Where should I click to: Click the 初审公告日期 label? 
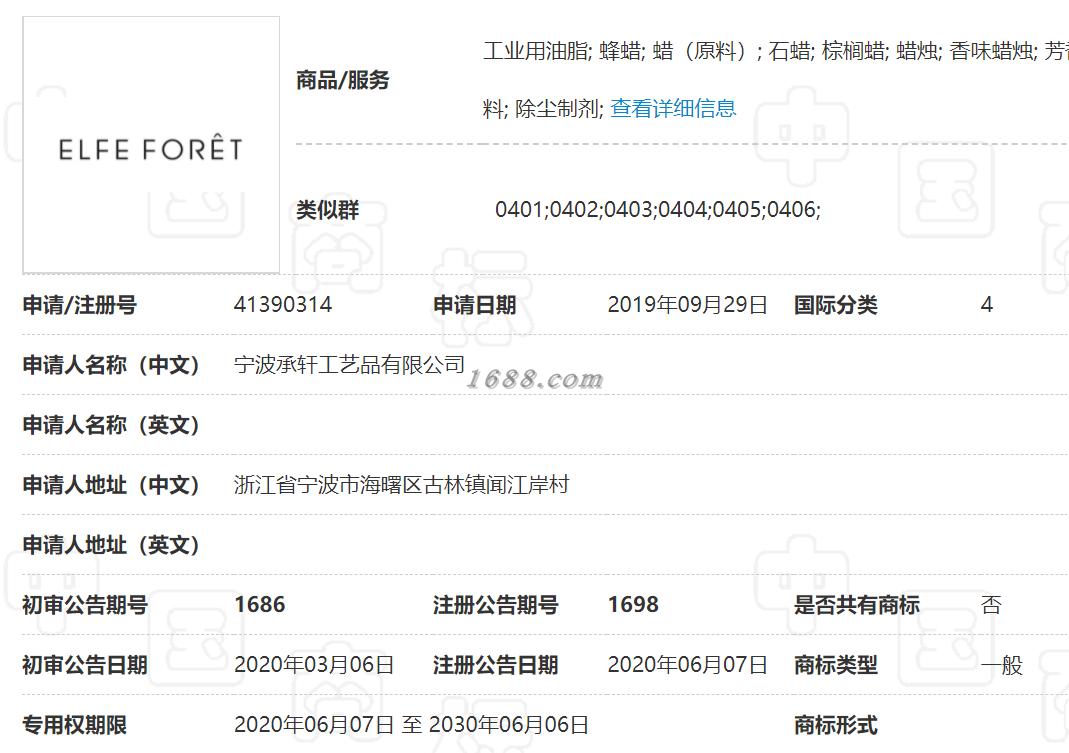[x=85, y=664]
